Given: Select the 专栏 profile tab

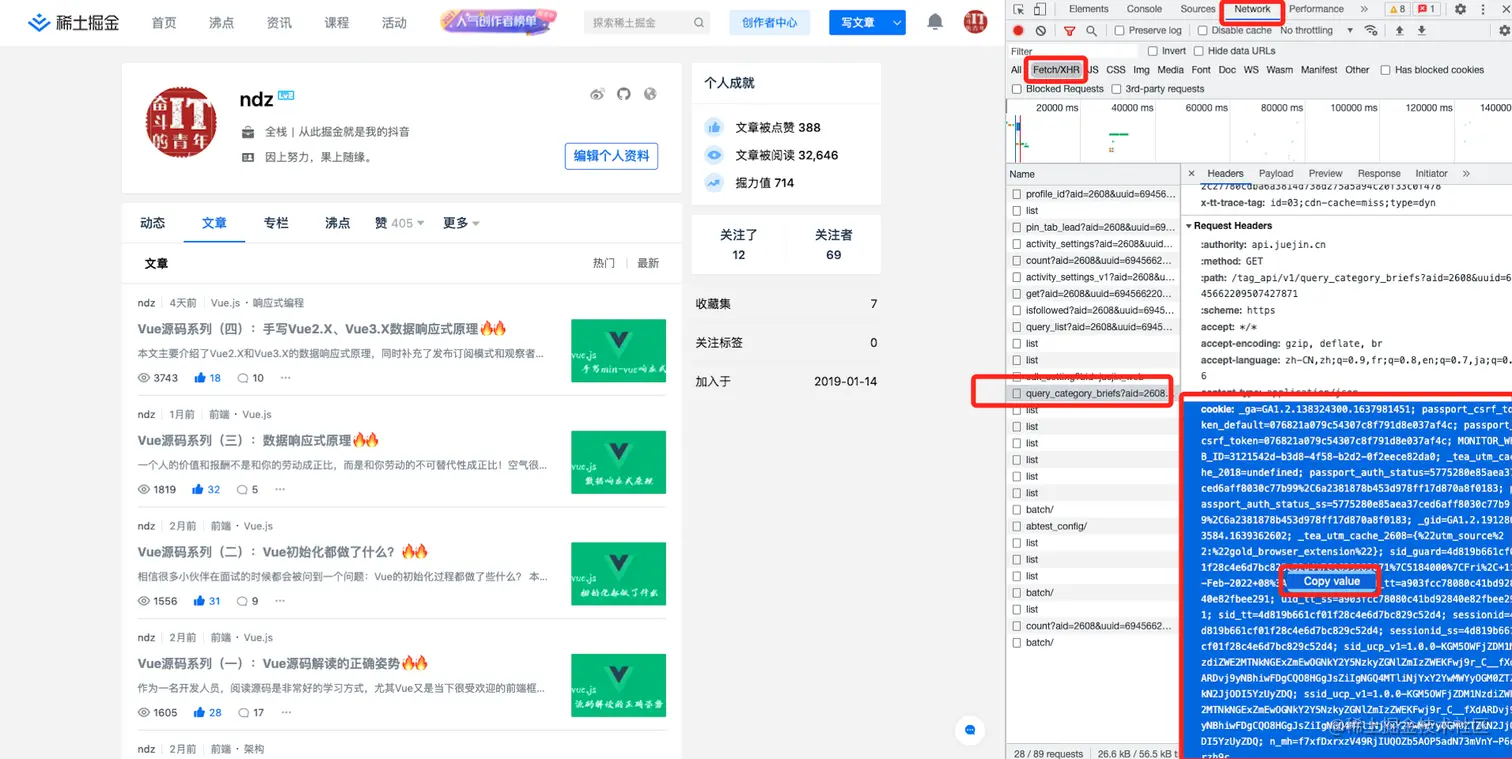Looking at the screenshot, I should (276, 223).
